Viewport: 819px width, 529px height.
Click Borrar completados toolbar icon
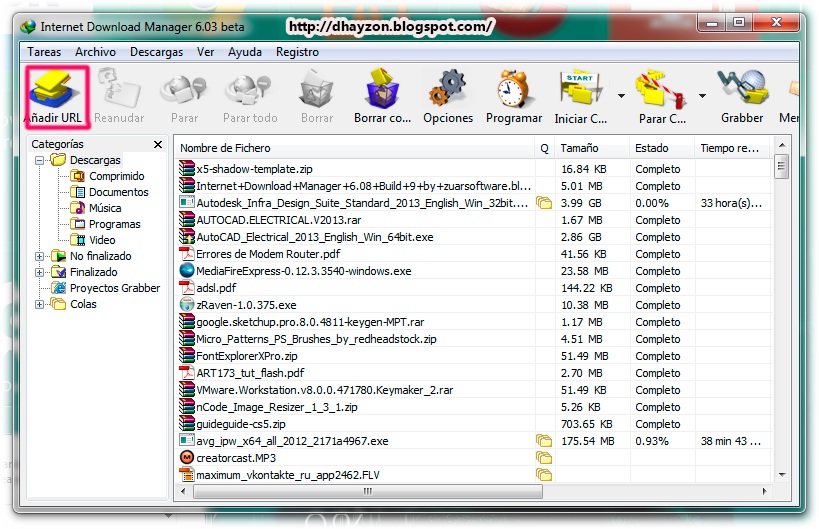[x=382, y=97]
